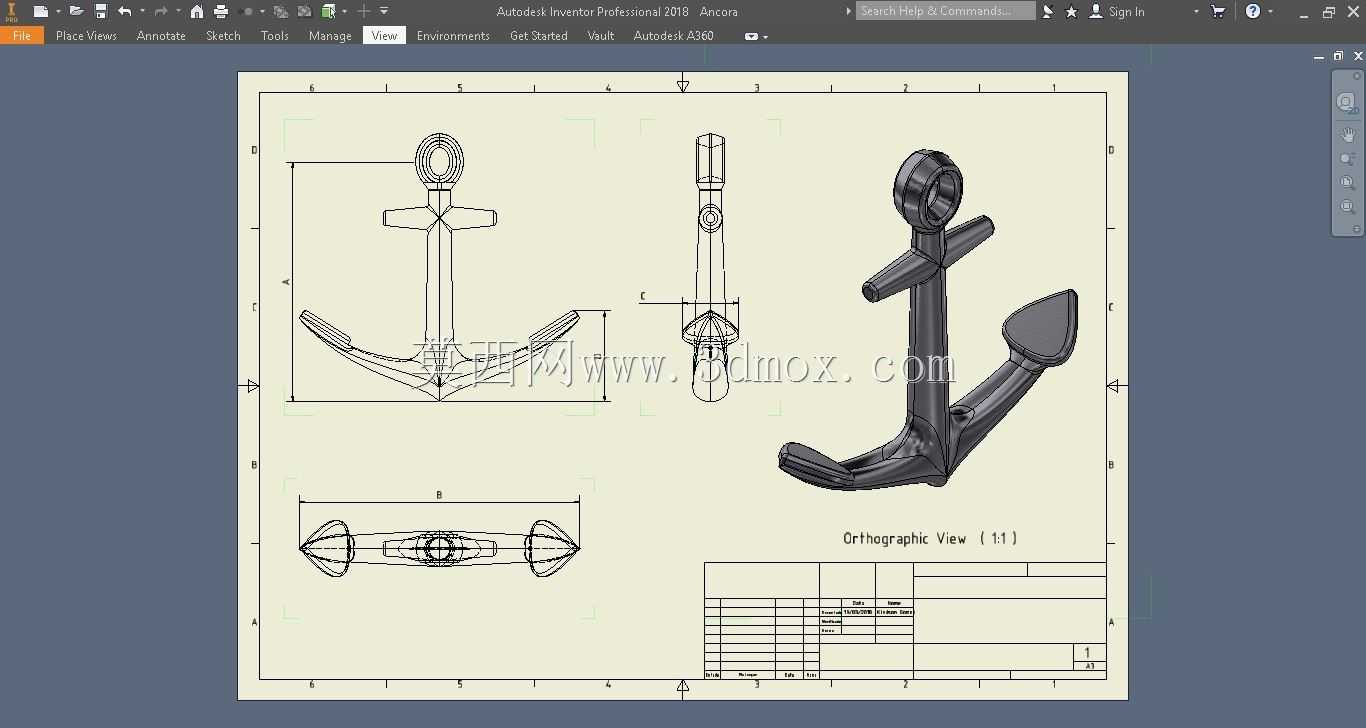Screen dimensions: 1366x728
Task: Click the Print icon
Action: click(x=221, y=11)
